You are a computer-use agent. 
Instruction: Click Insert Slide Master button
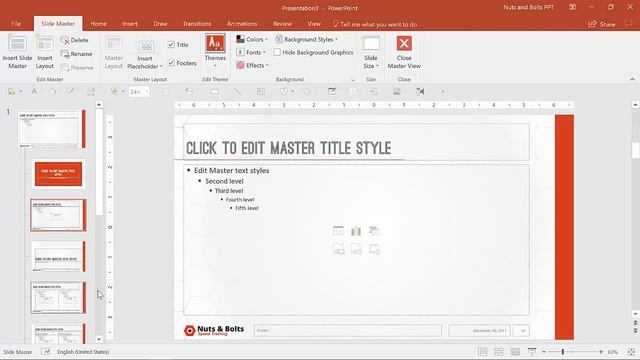(17, 52)
